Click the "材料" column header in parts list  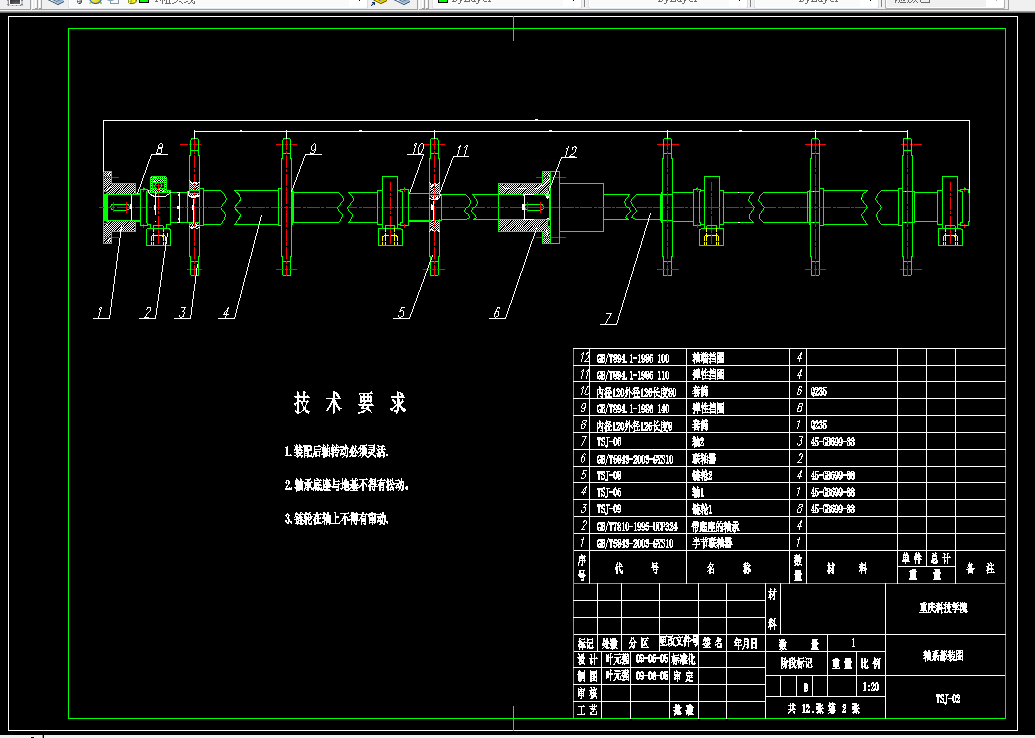tap(847, 568)
